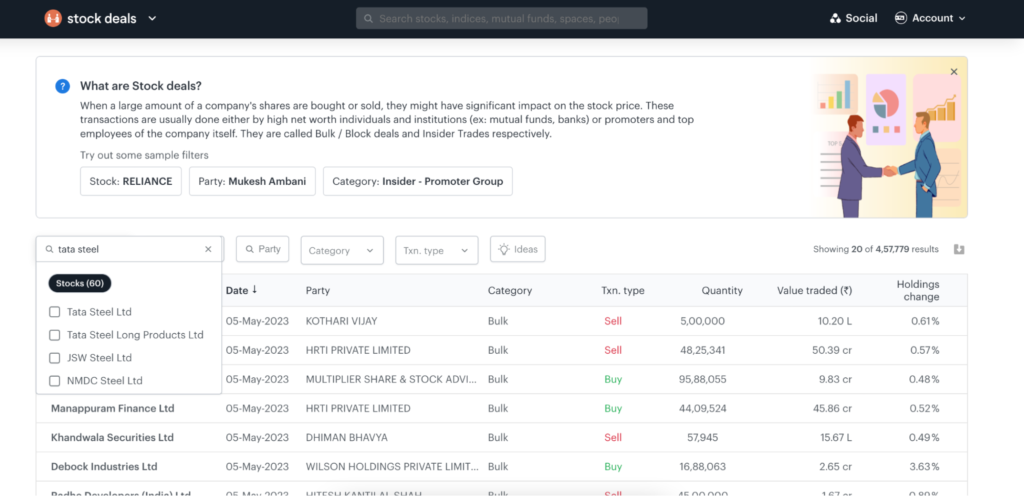
Task: Click the Social icon in header
Action: 836,18
